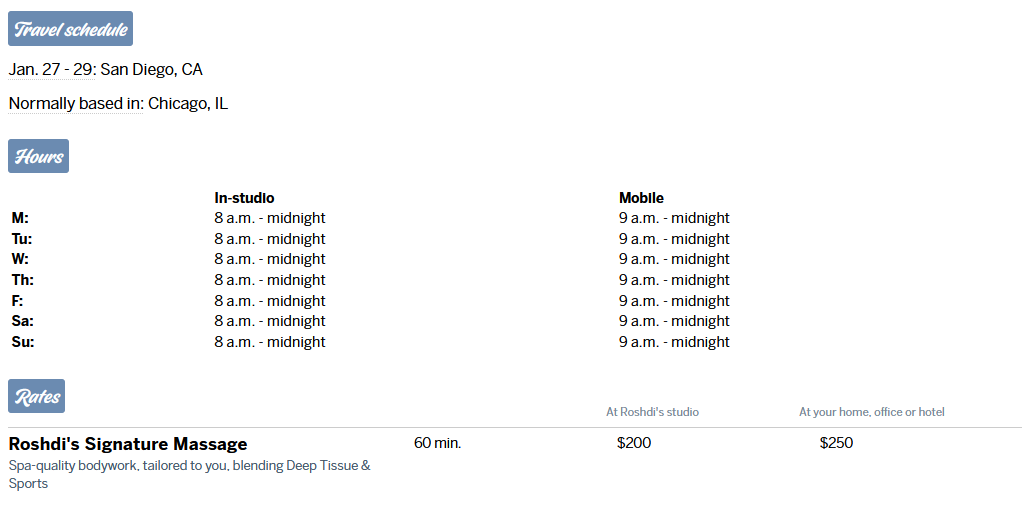Click the Roshdi's Signature Massage title
The width and height of the screenshot is (1025, 516).
click(128, 444)
